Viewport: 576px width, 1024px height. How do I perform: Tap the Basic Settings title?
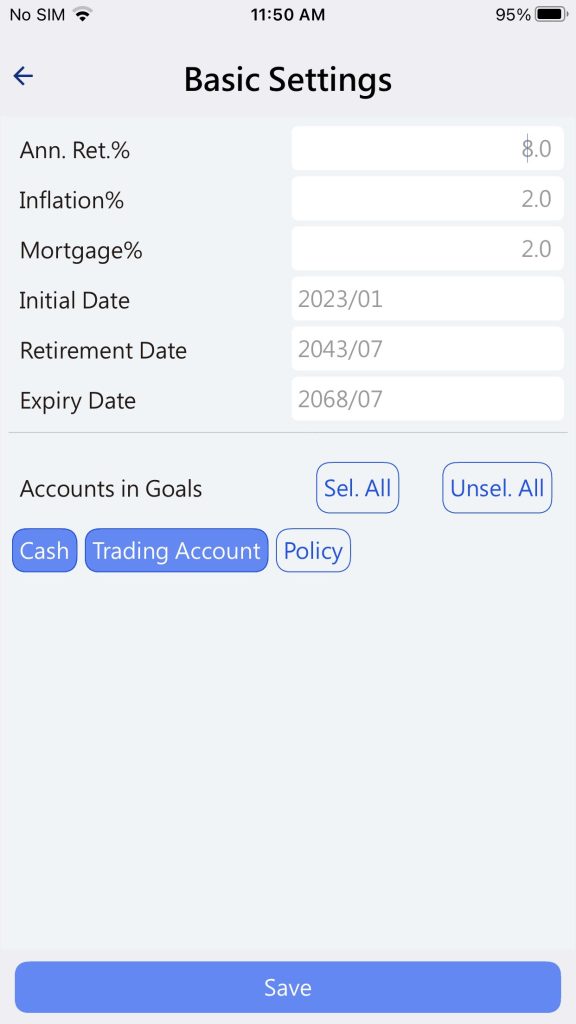288,80
